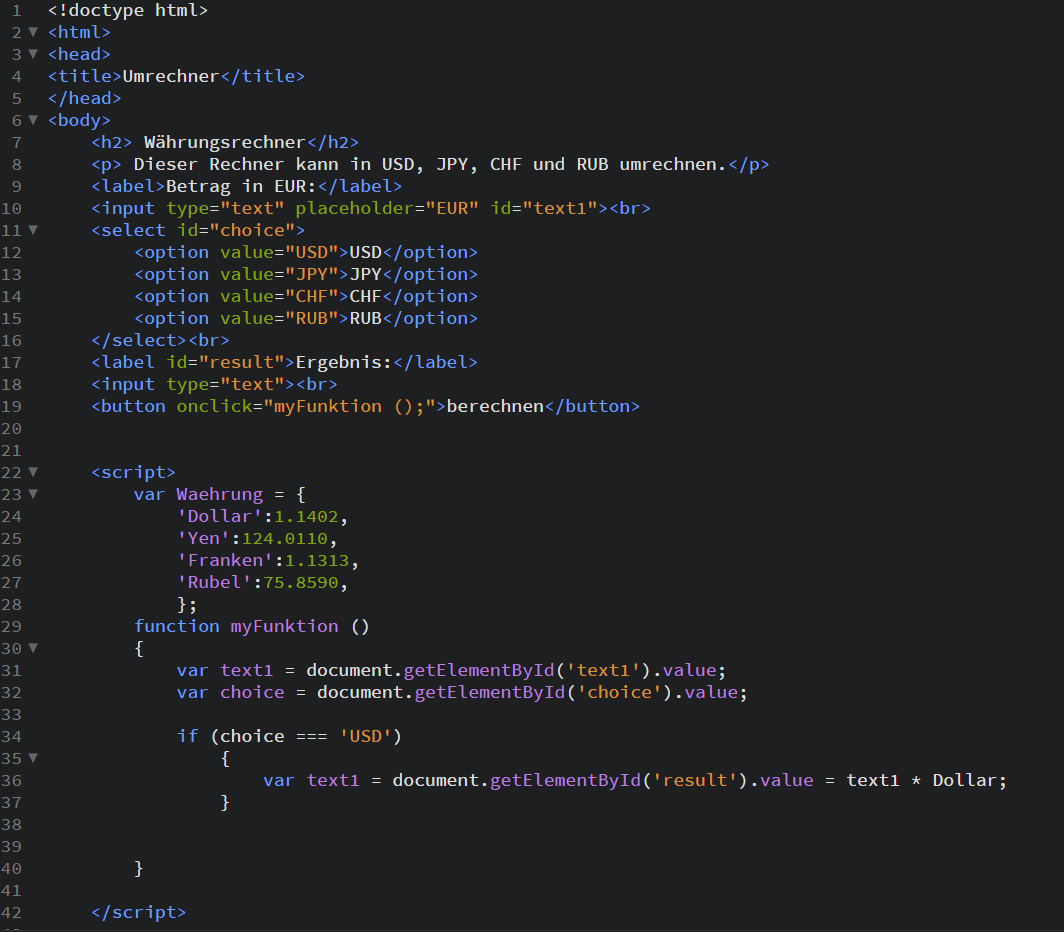Click the id value "text1" on line 10
Viewport: 1064px width, 932px height.
[560, 208]
